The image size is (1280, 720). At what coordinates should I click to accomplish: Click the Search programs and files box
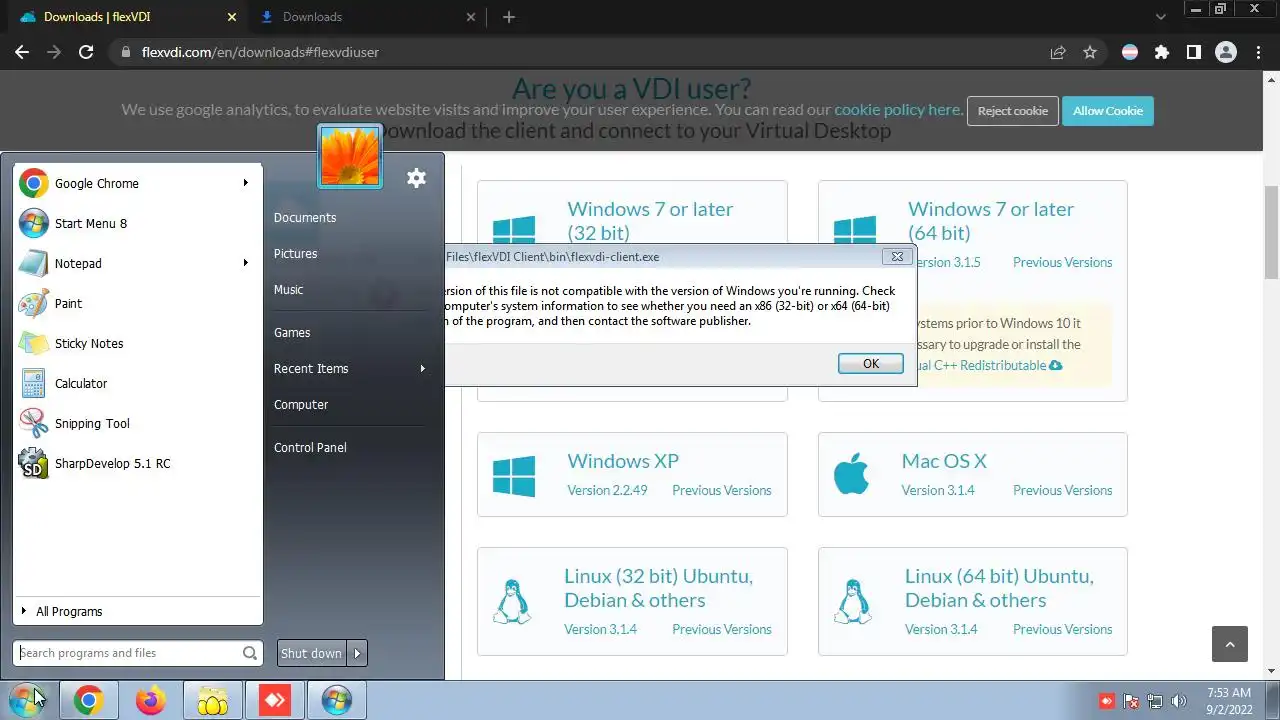click(x=138, y=653)
